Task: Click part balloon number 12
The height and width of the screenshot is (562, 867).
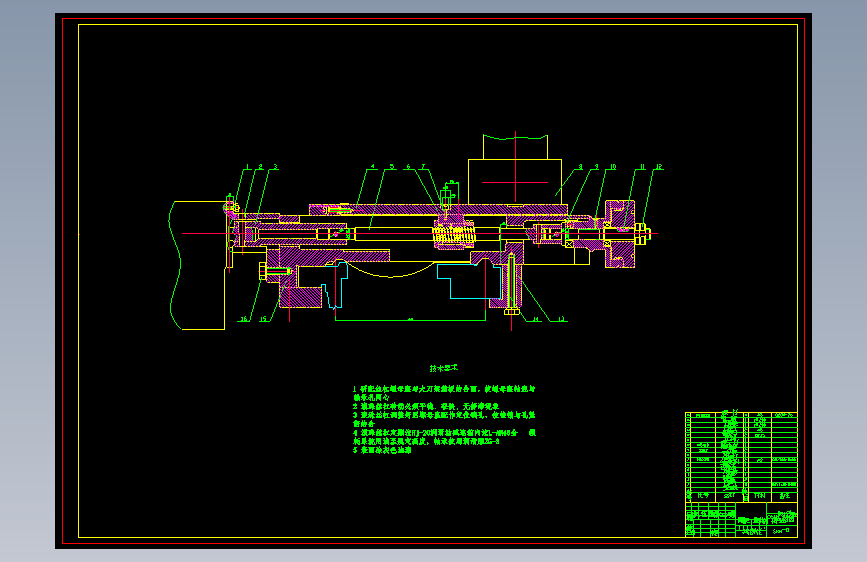Action: click(659, 166)
